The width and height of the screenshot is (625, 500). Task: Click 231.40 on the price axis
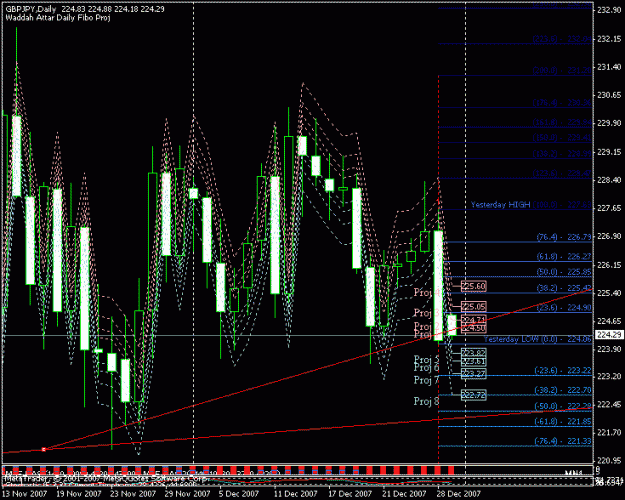tap(609, 67)
